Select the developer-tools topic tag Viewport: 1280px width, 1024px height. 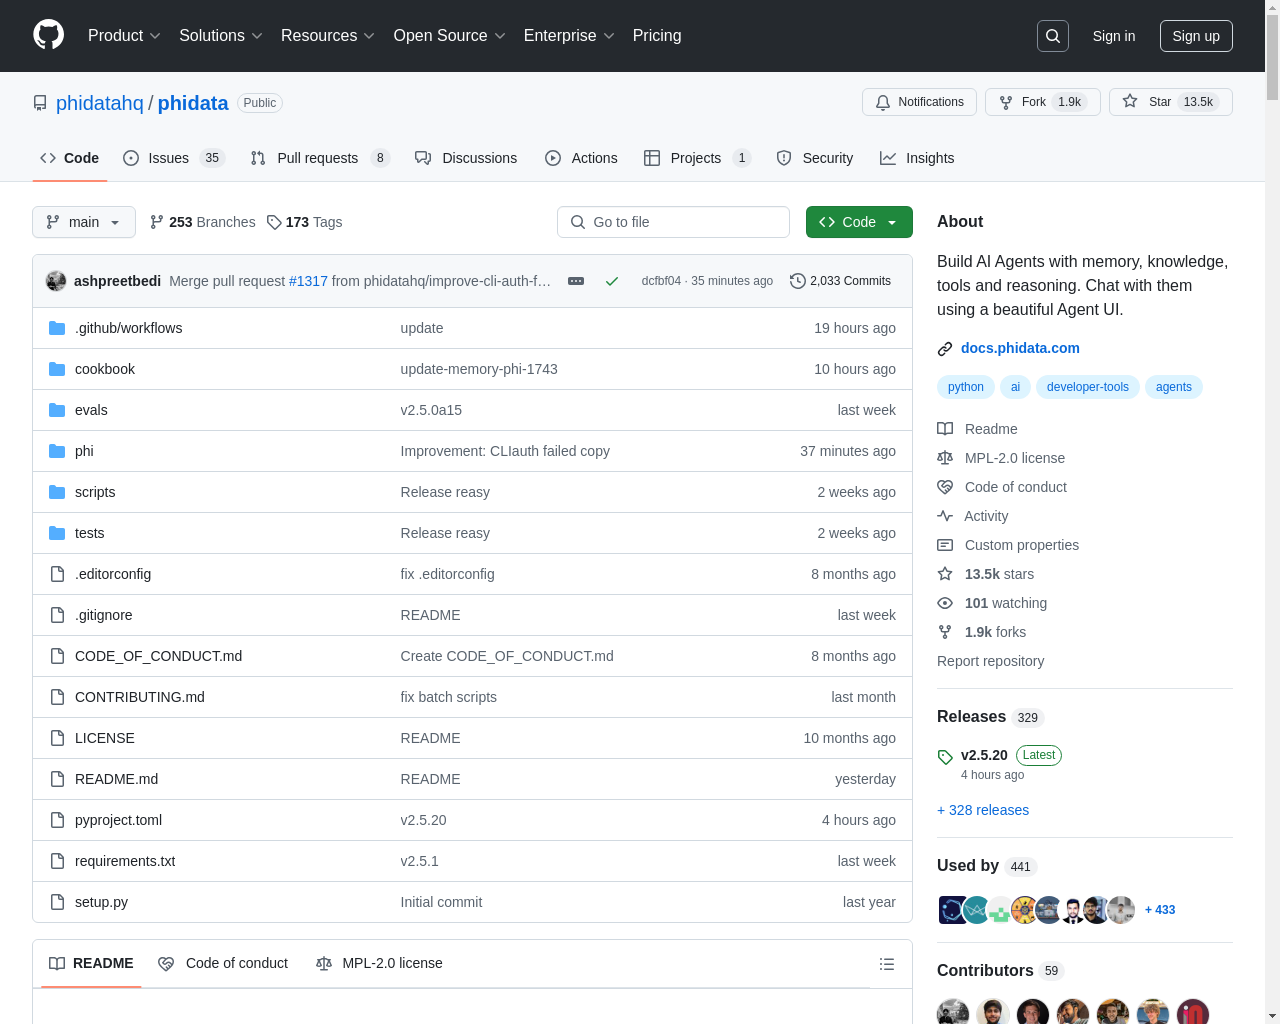click(x=1088, y=387)
